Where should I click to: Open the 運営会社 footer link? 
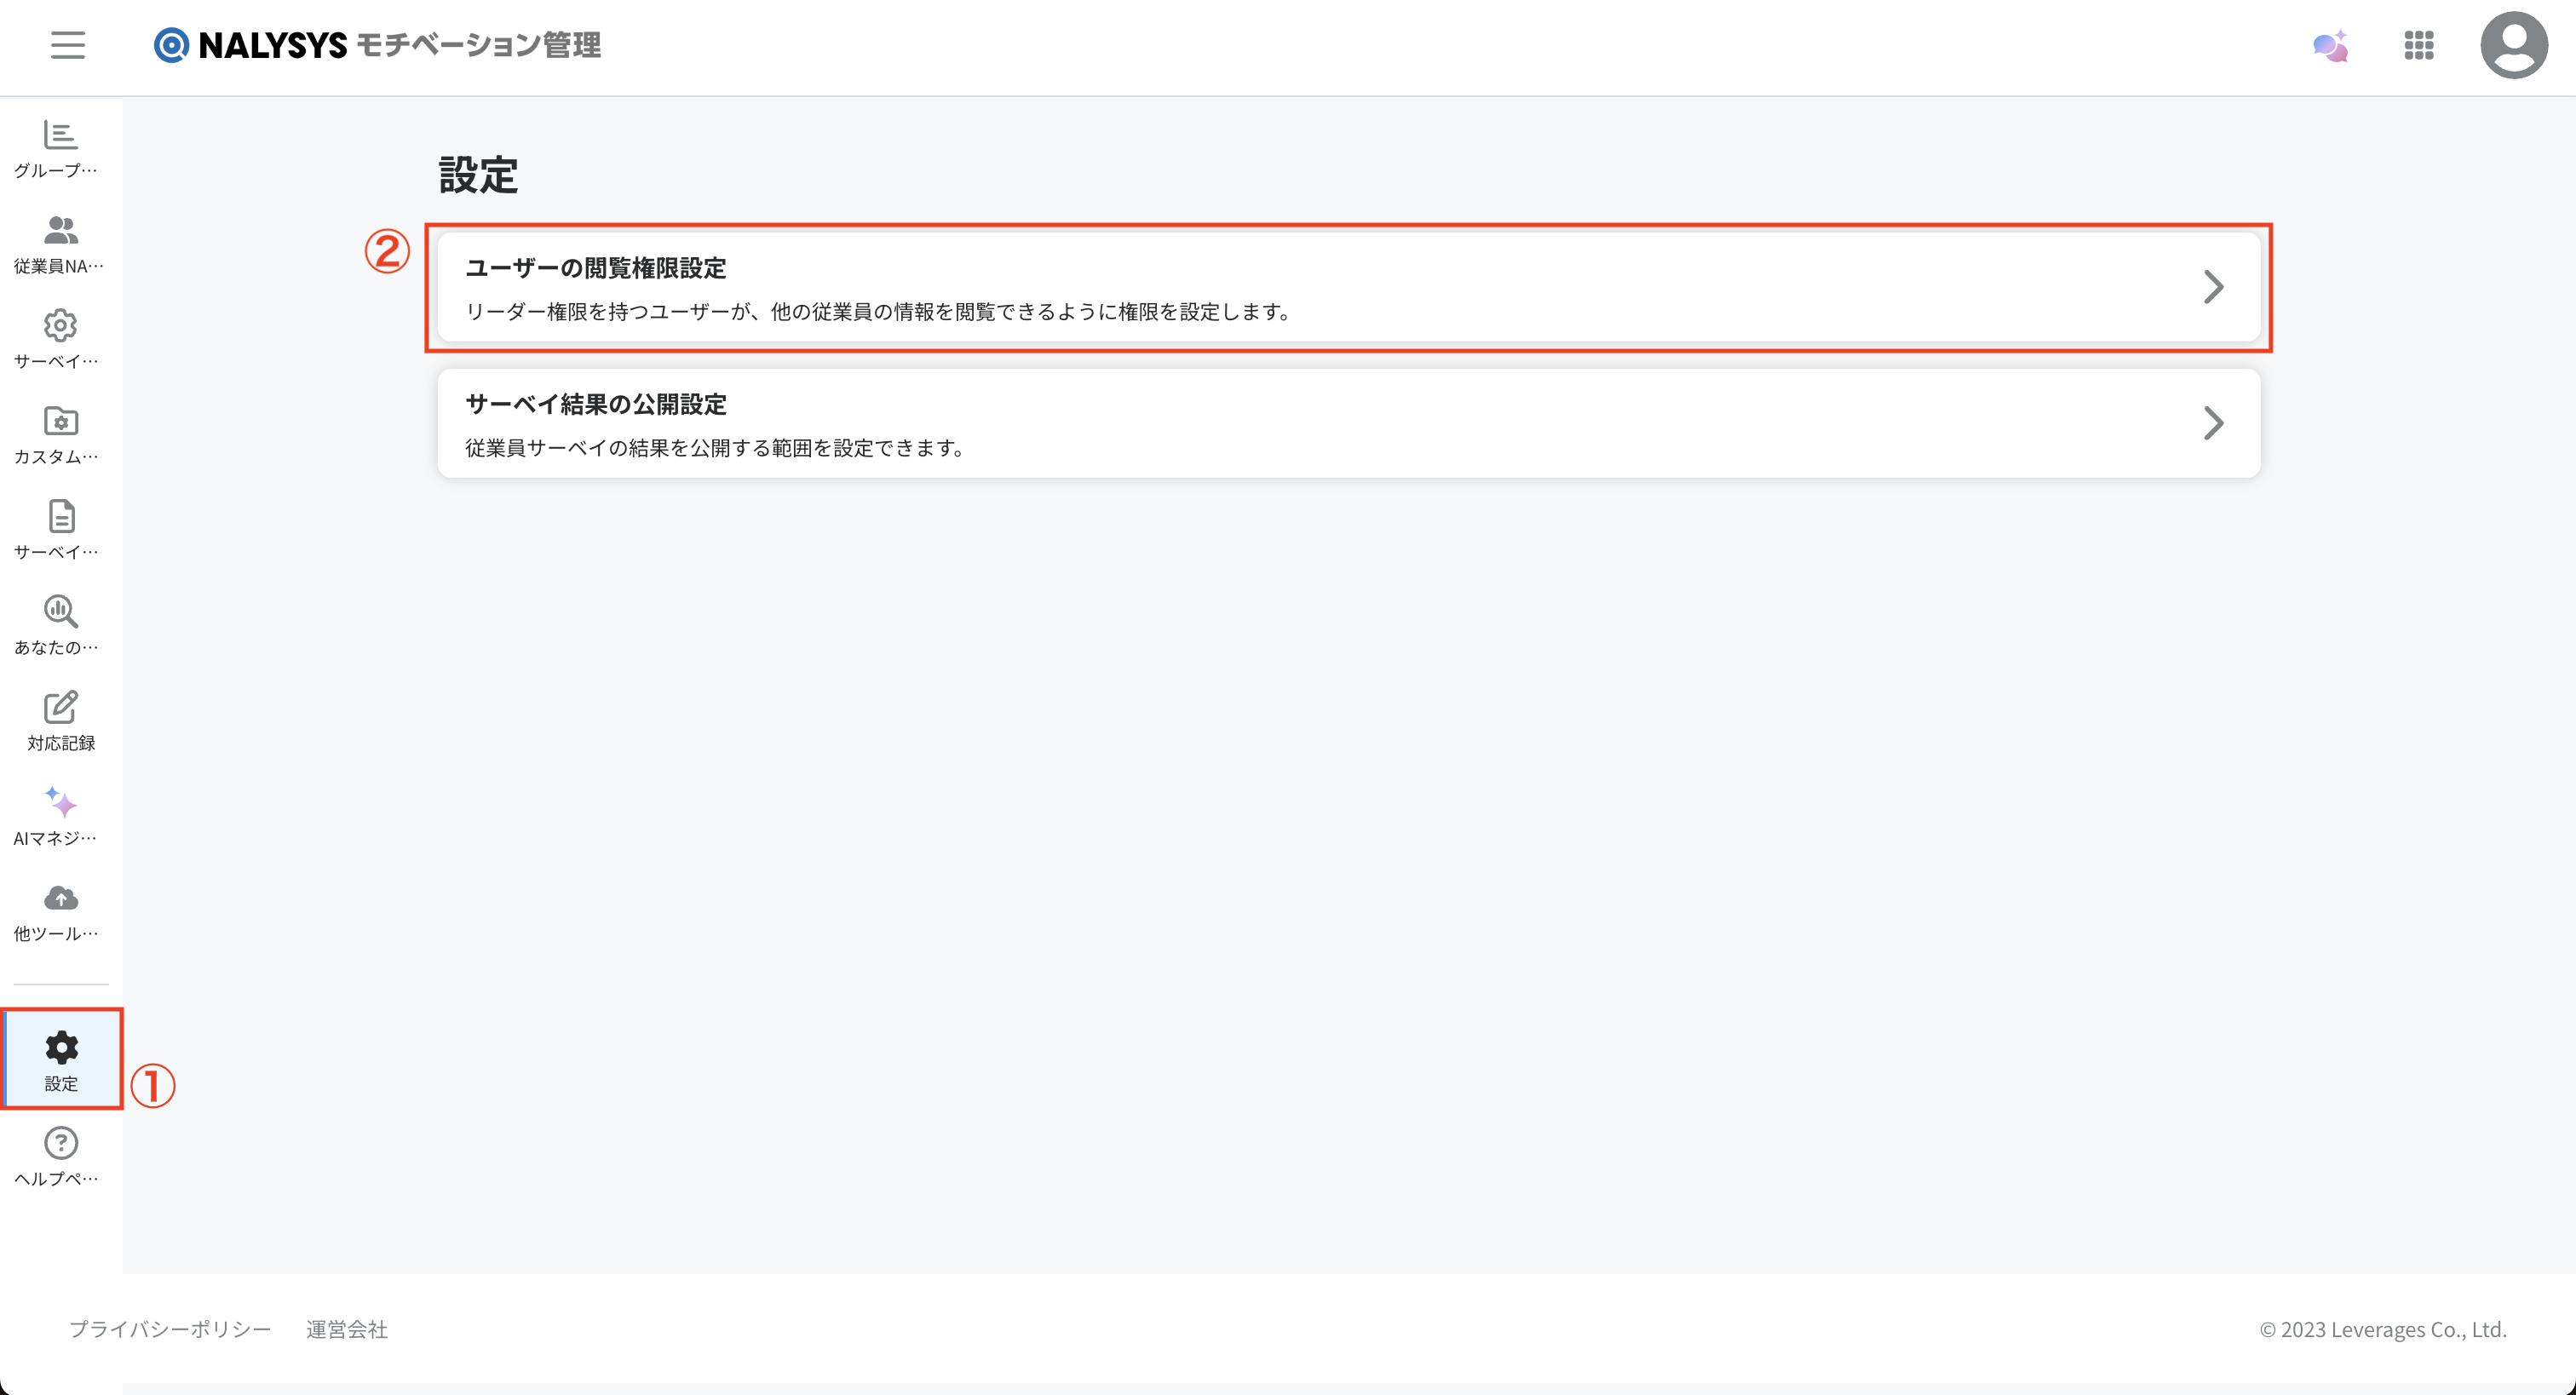tap(347, 1329)
